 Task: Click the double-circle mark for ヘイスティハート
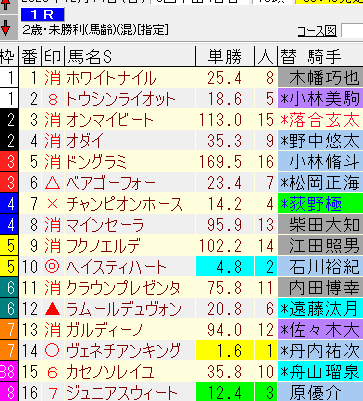(x=53, y=267)
